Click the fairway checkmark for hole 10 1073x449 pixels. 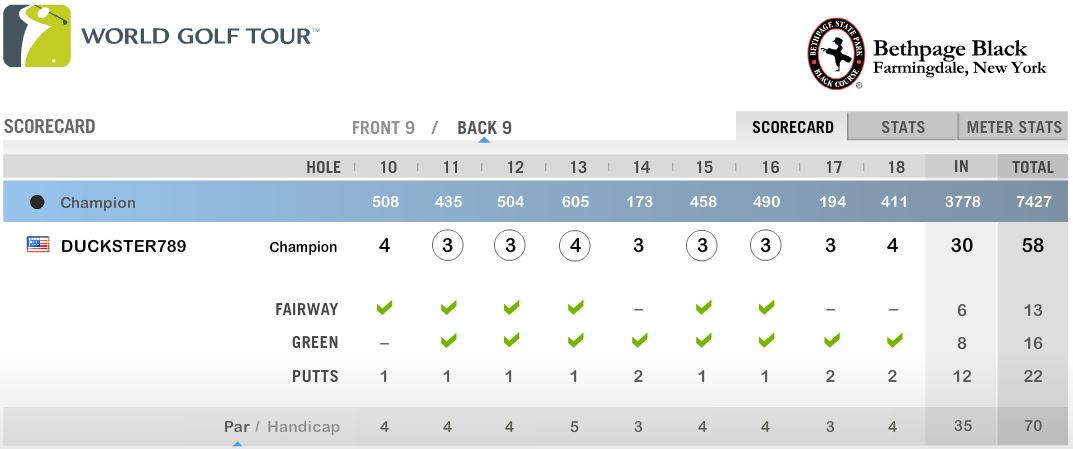coord(385,308)
